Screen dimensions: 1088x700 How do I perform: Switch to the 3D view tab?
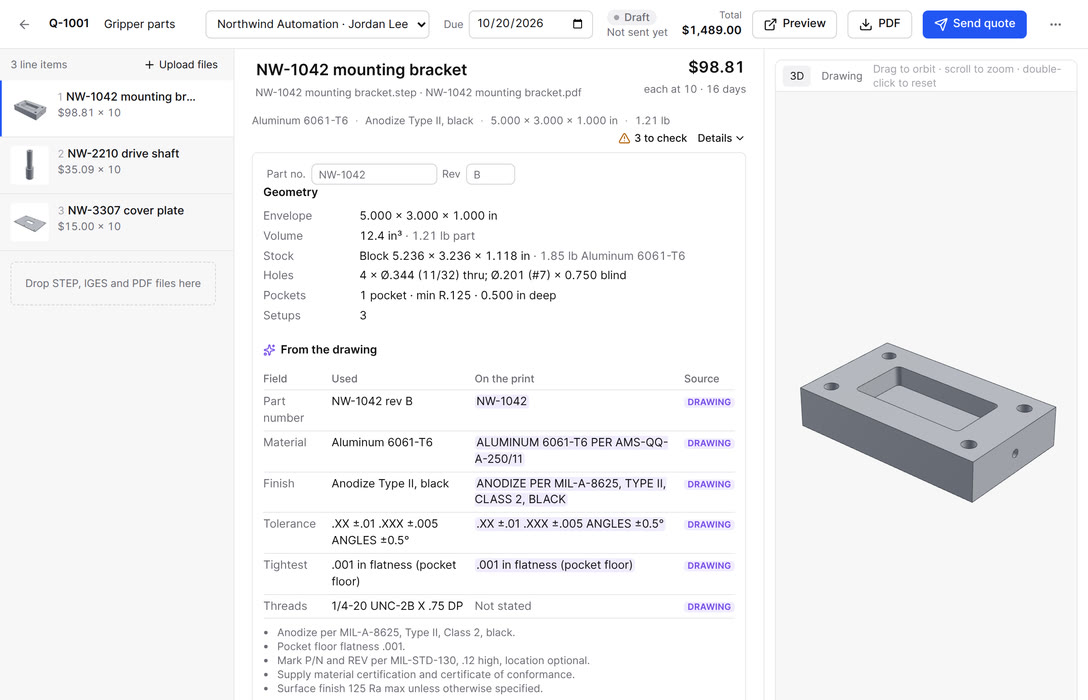tap(797, 76)
